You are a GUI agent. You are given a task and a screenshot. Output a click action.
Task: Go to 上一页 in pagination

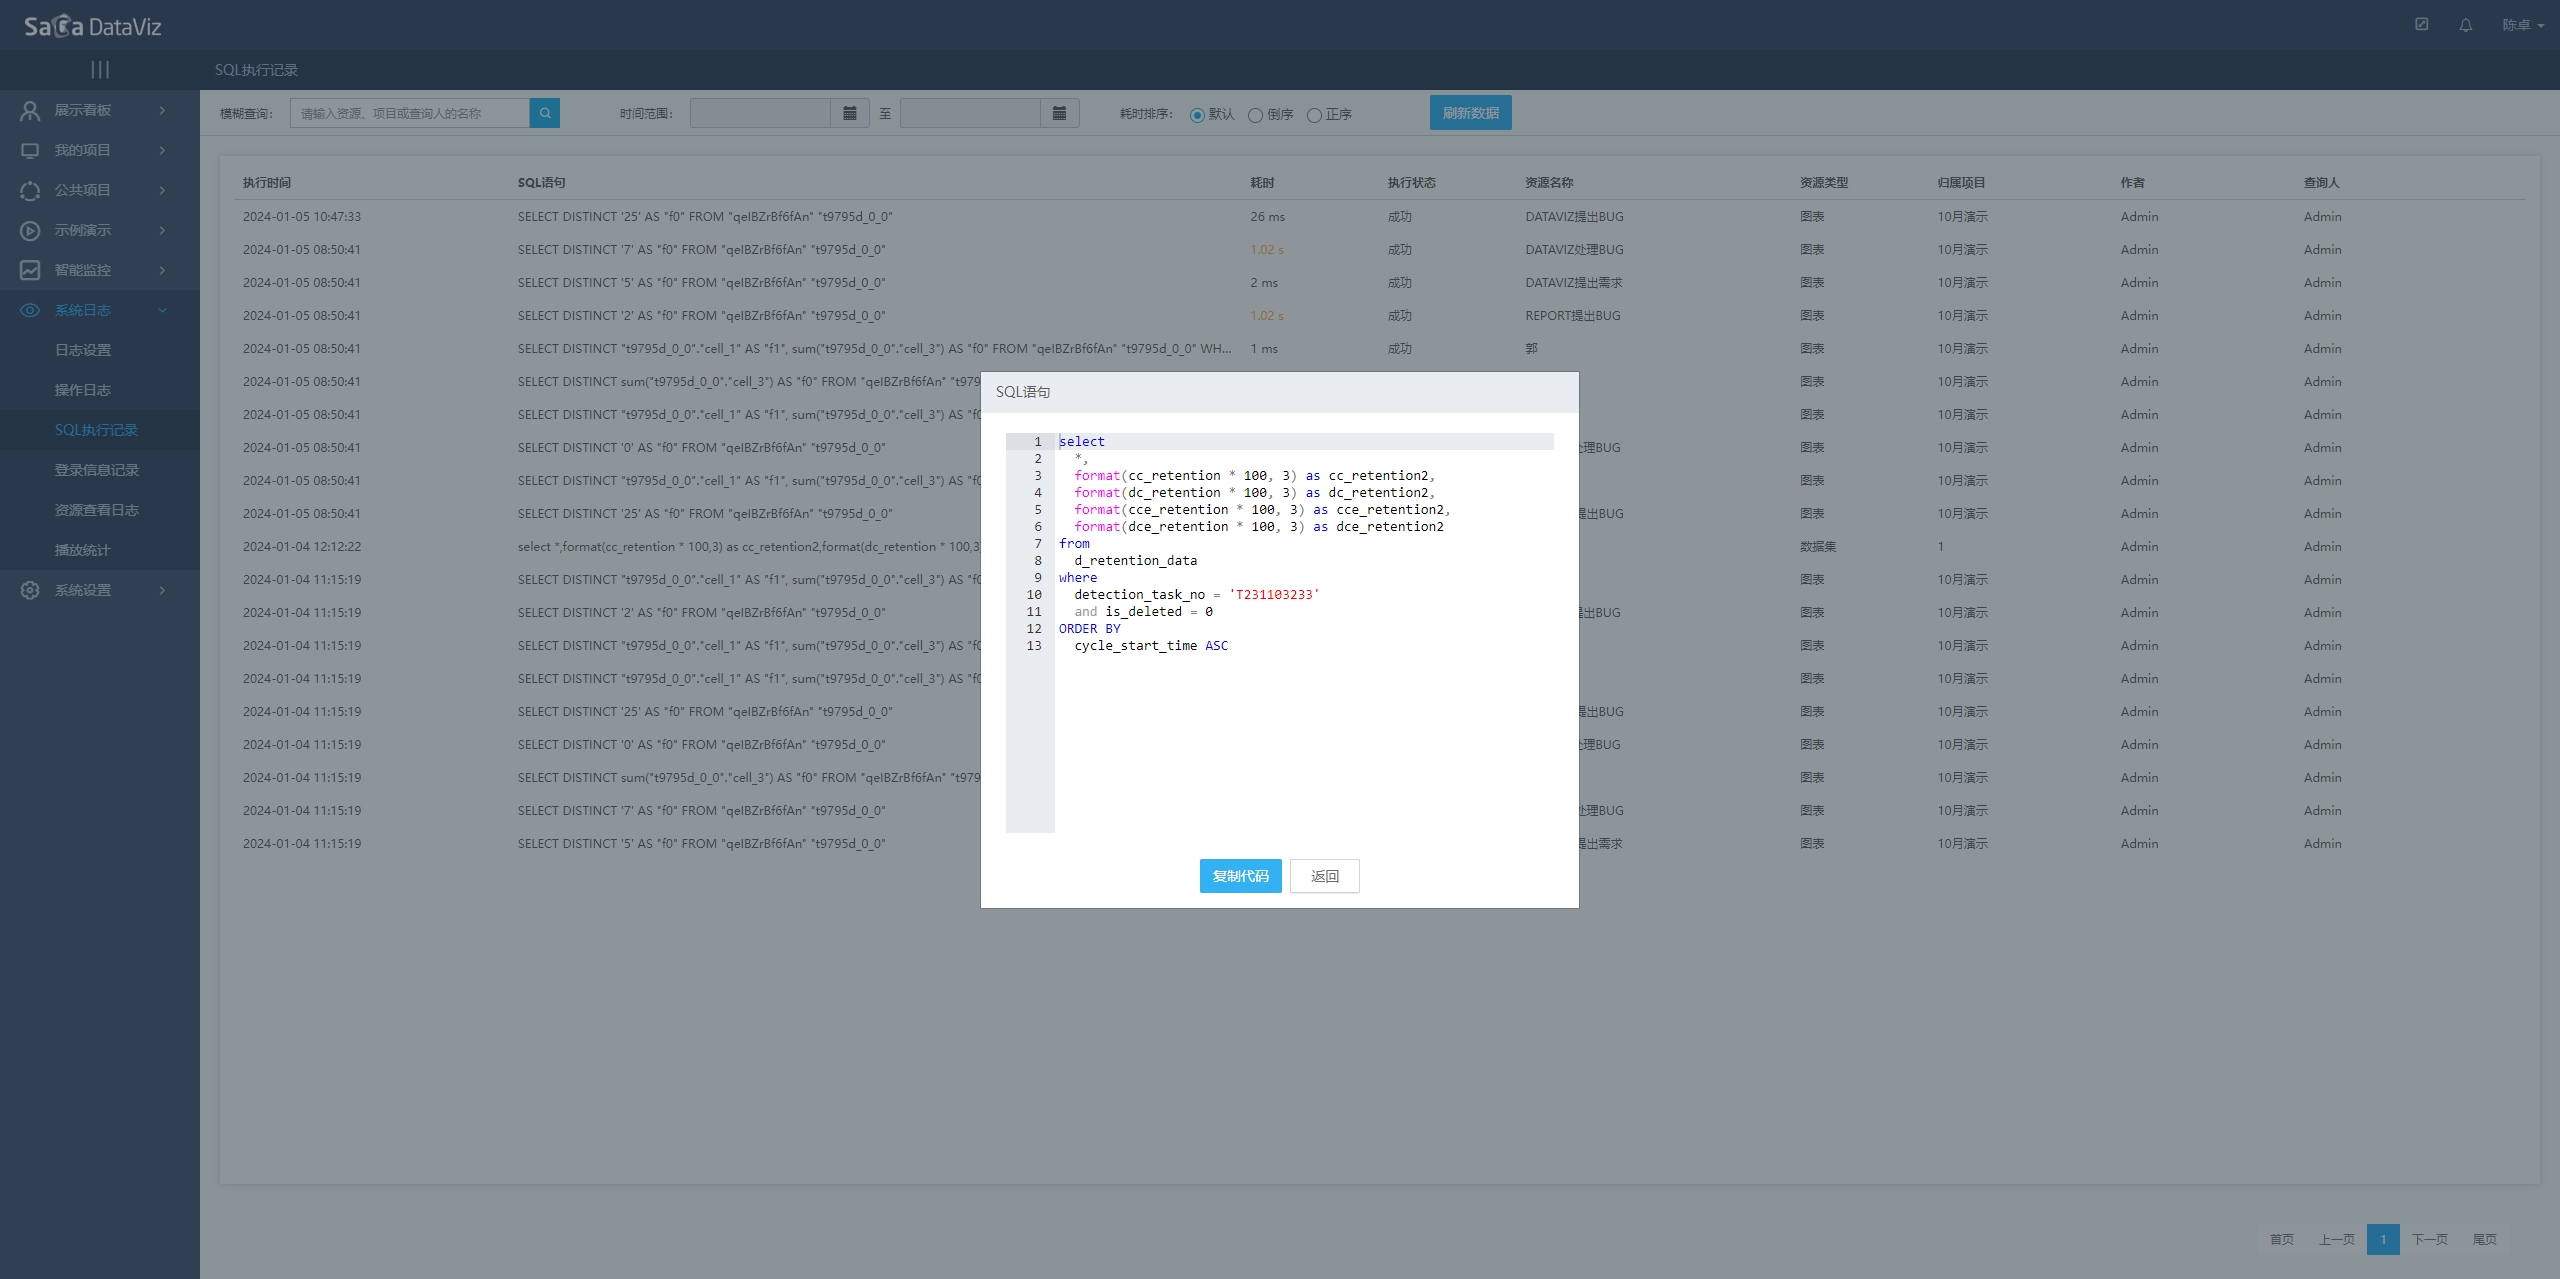coord(2336,1239)
